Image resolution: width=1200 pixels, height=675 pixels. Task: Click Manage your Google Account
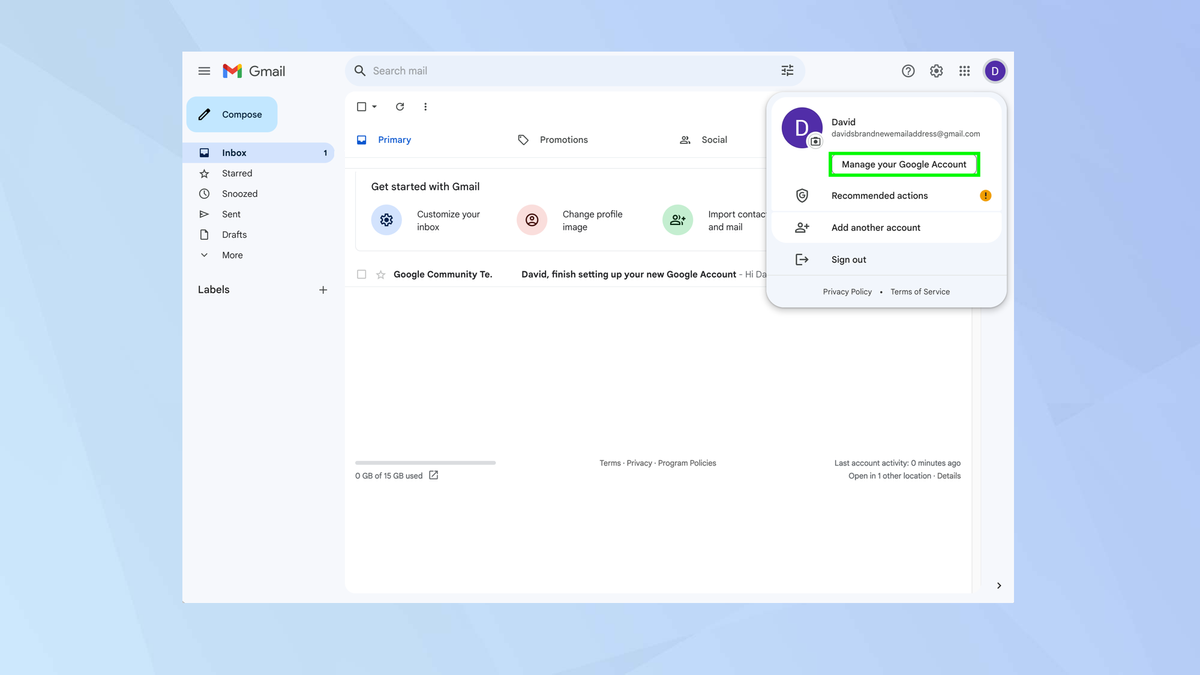tap(904, 164)
